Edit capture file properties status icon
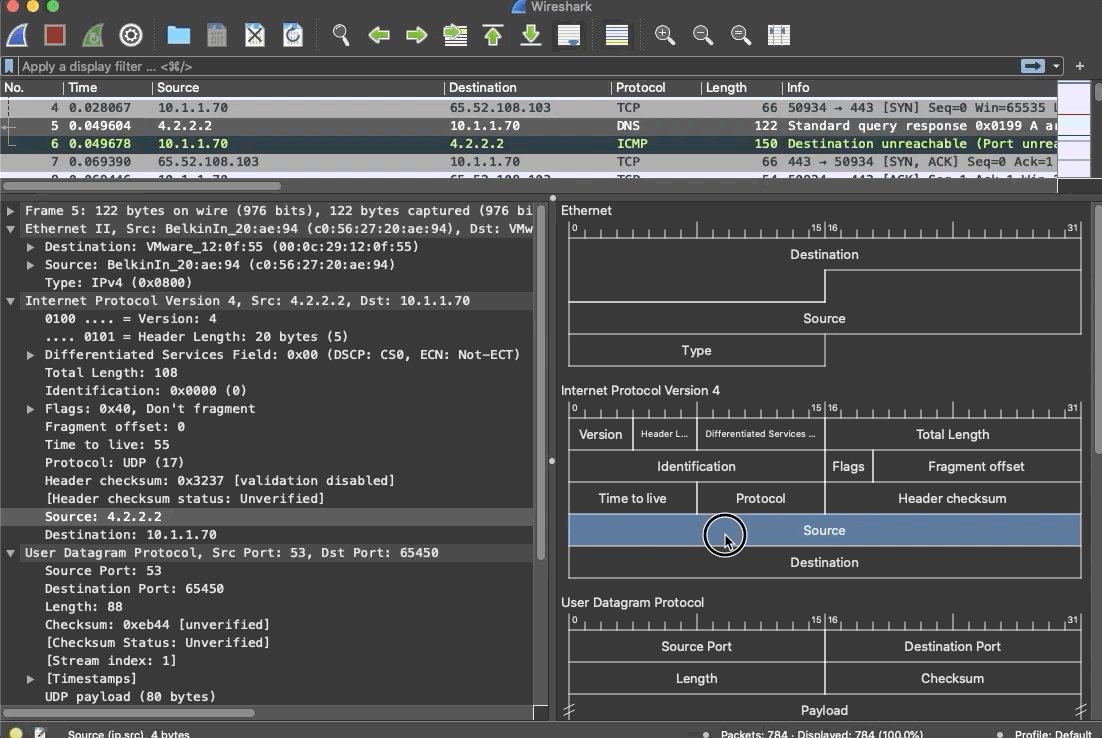Viewport: 1102px width, 738px height. tap(40, 732)
